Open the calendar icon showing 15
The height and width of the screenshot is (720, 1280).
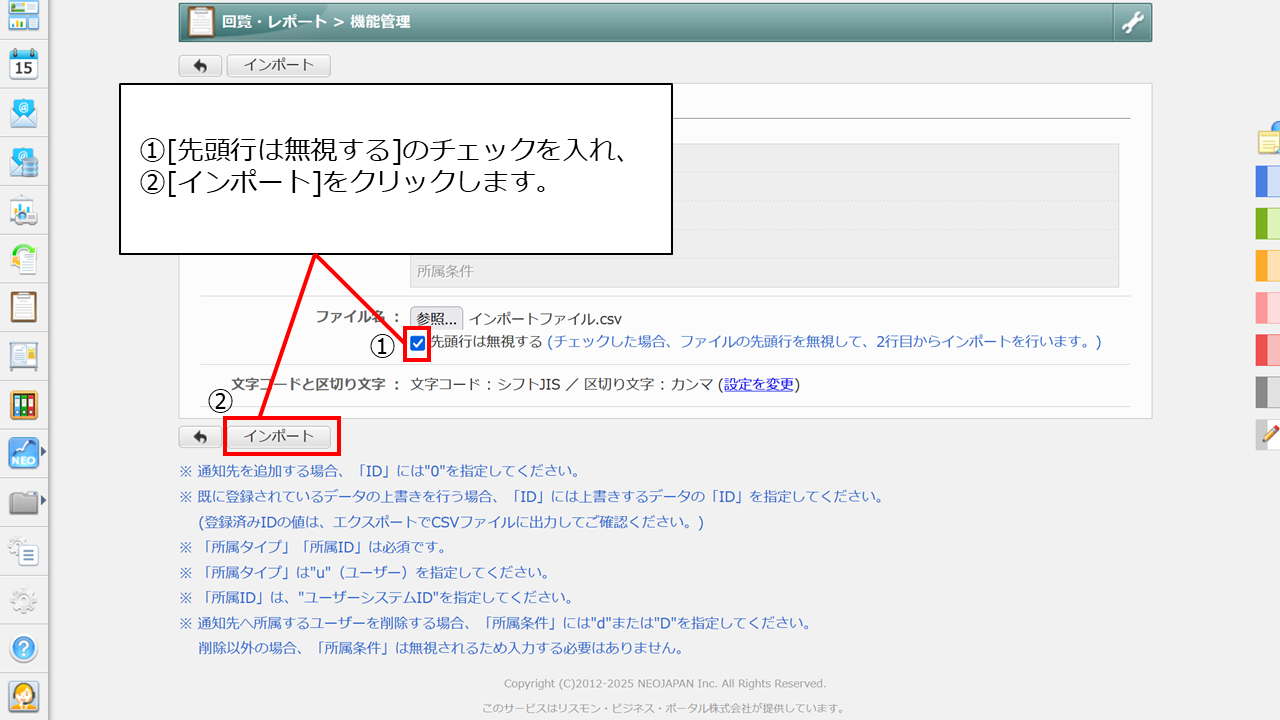tap(24, 65)
